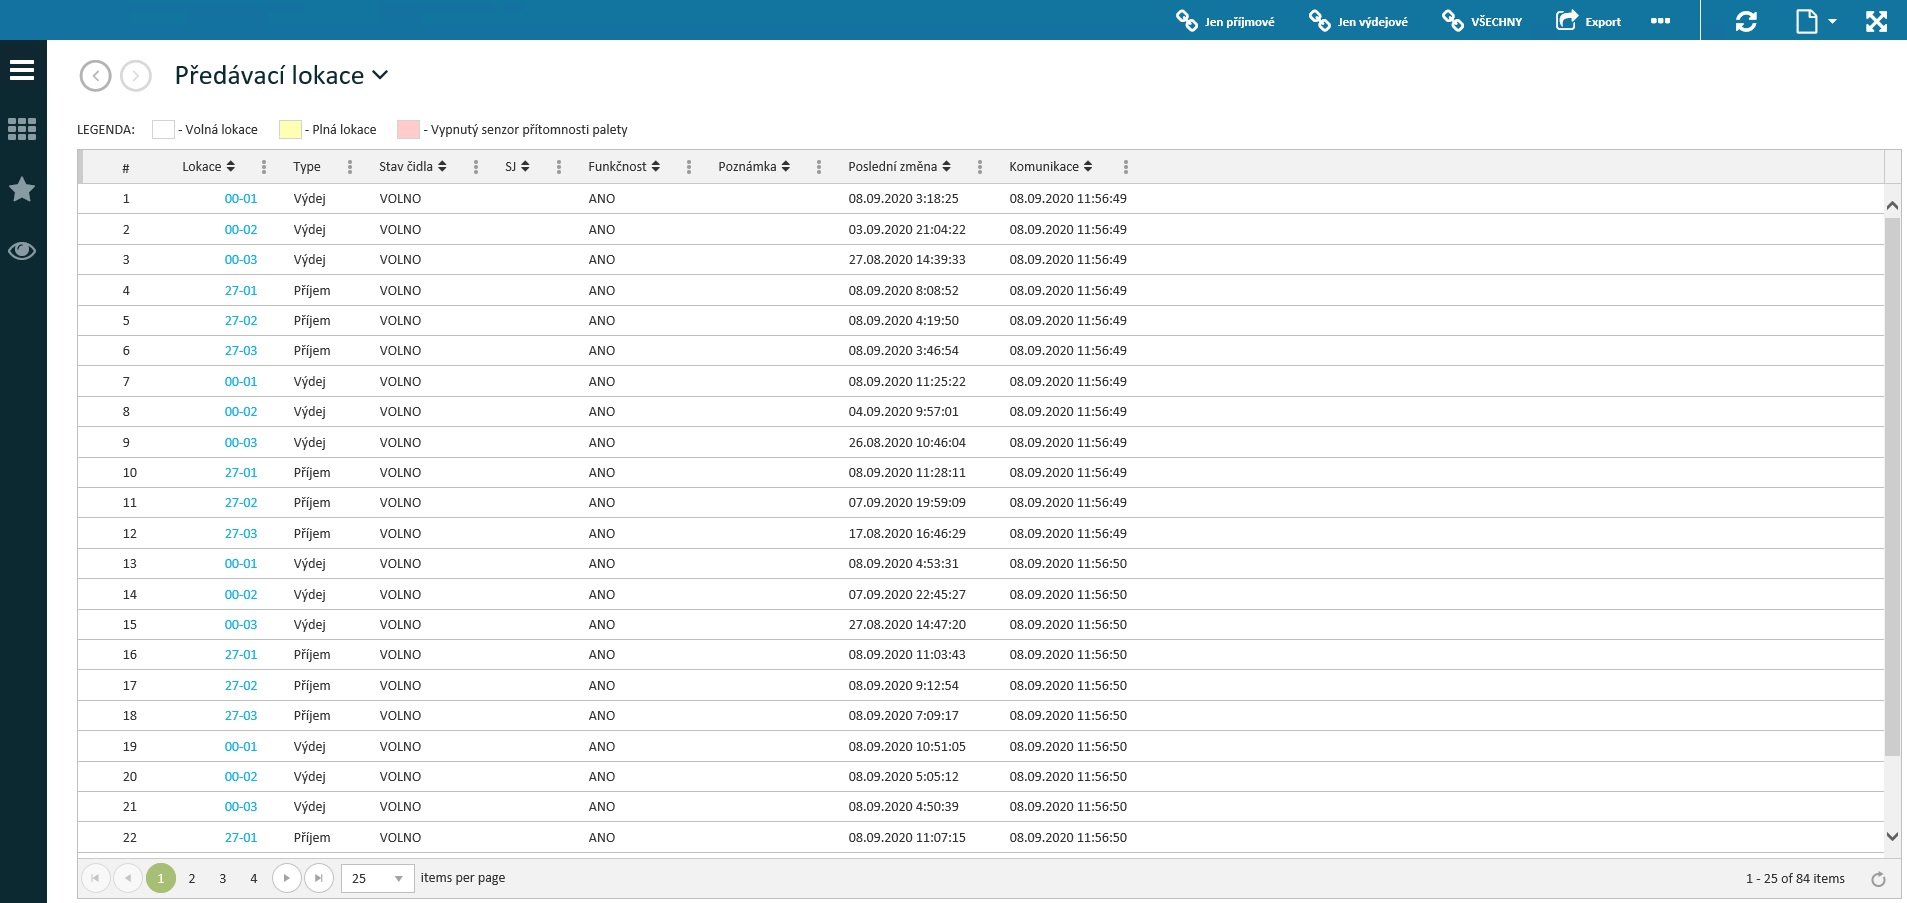The height and width of the screenshot is (903, 1907).
Task: Open the apps grid in sidebar
Action: [x=22, y=129]
